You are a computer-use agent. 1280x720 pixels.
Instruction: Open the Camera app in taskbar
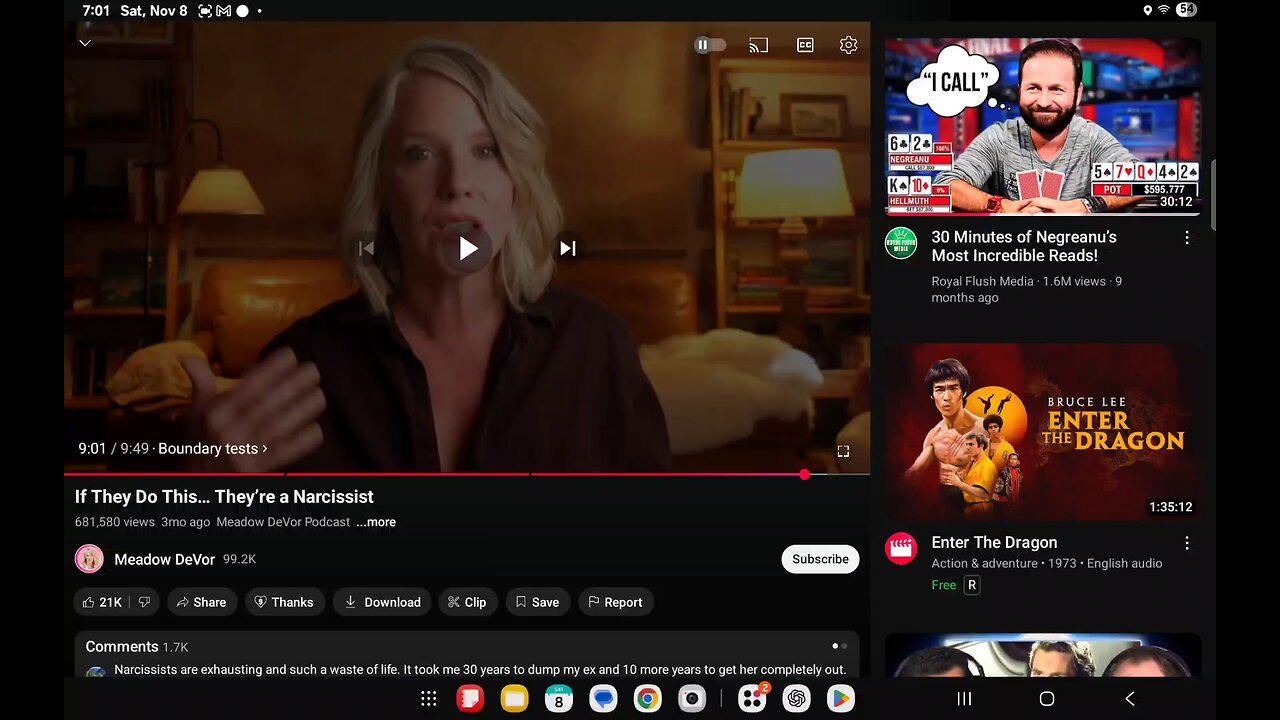click(x=692, y=699)
